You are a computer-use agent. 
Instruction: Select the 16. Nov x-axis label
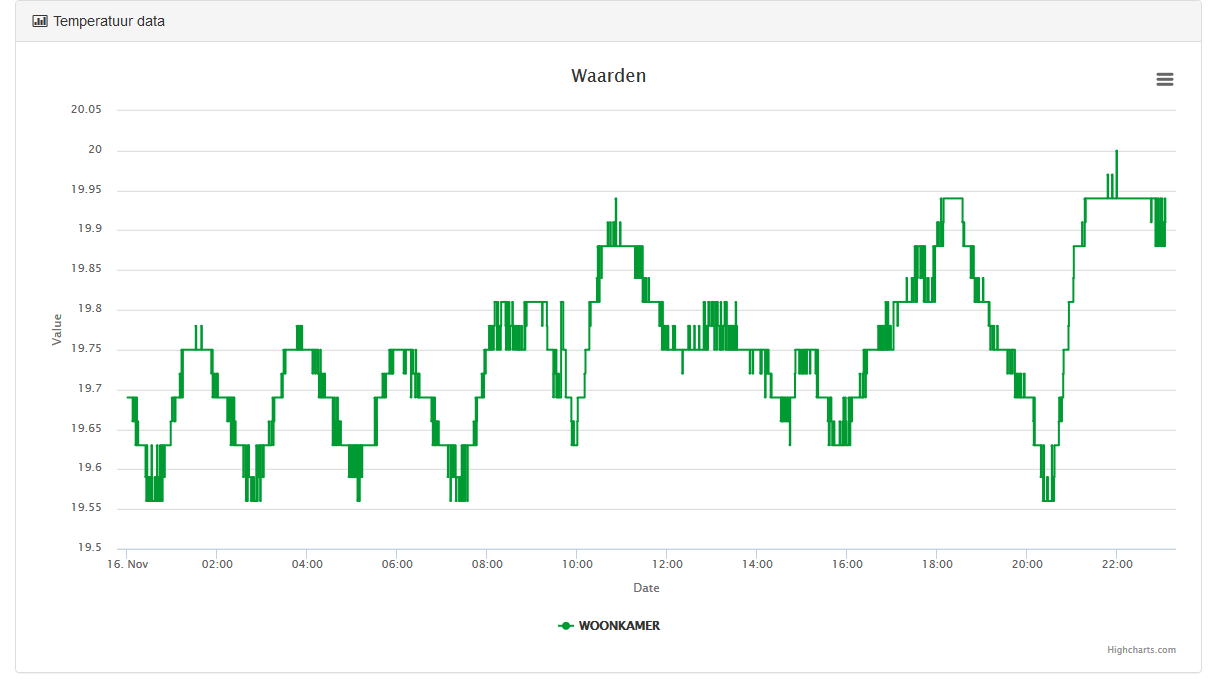click(128, 564)
